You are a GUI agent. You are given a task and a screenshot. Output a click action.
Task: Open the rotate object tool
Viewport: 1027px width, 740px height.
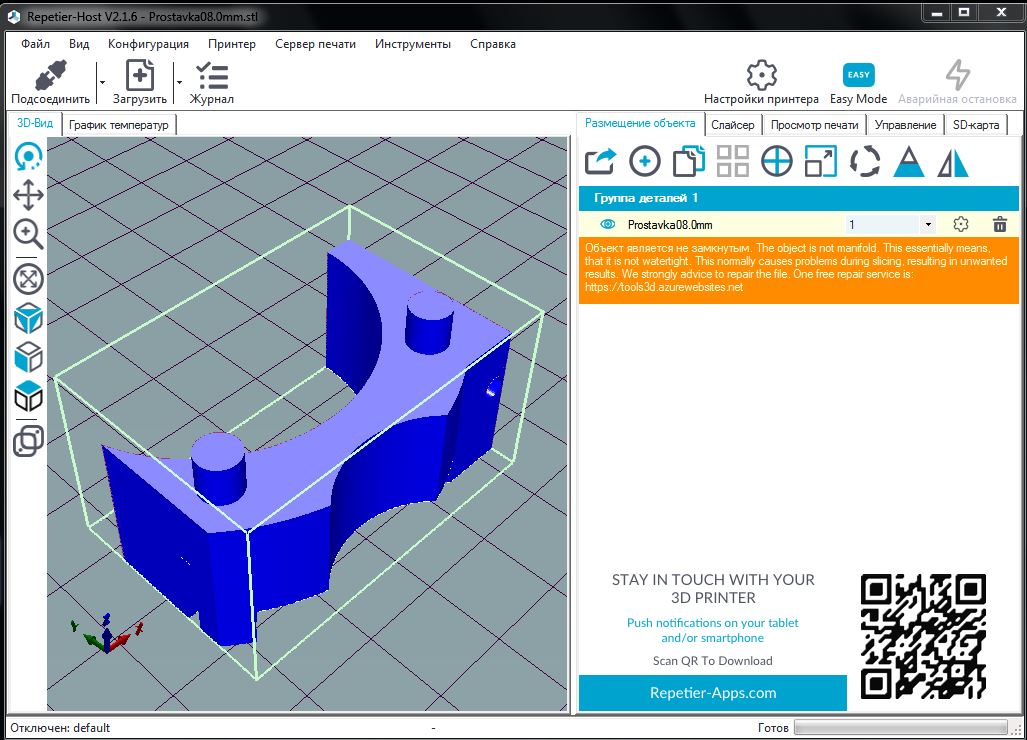(x=865, y=161)
